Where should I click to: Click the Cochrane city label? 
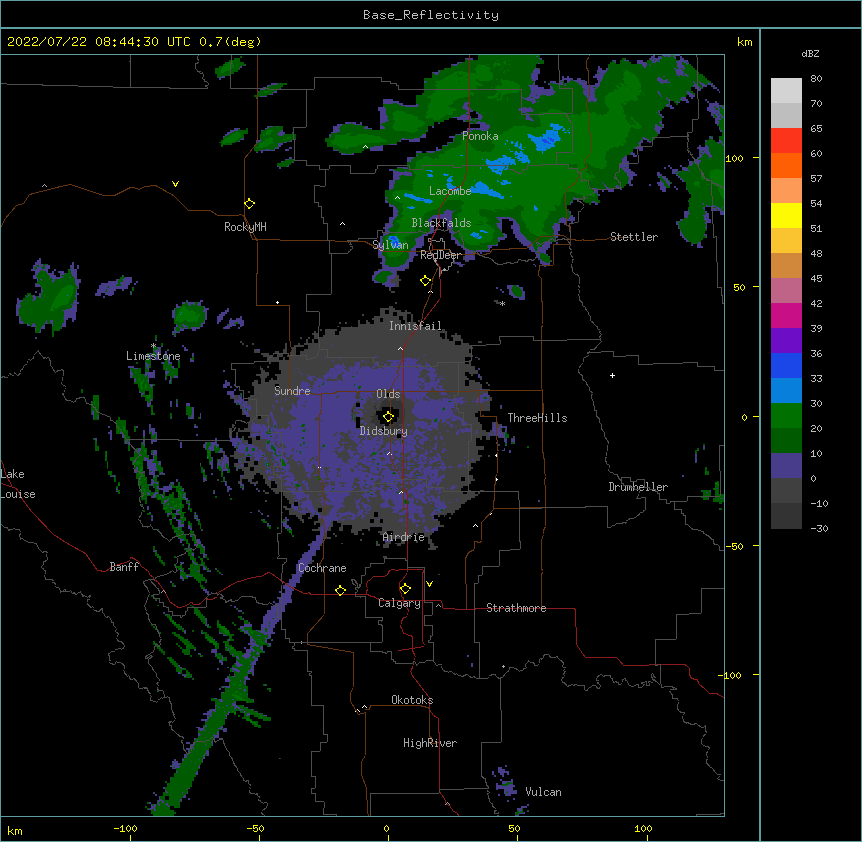click(x=322, y=568)
